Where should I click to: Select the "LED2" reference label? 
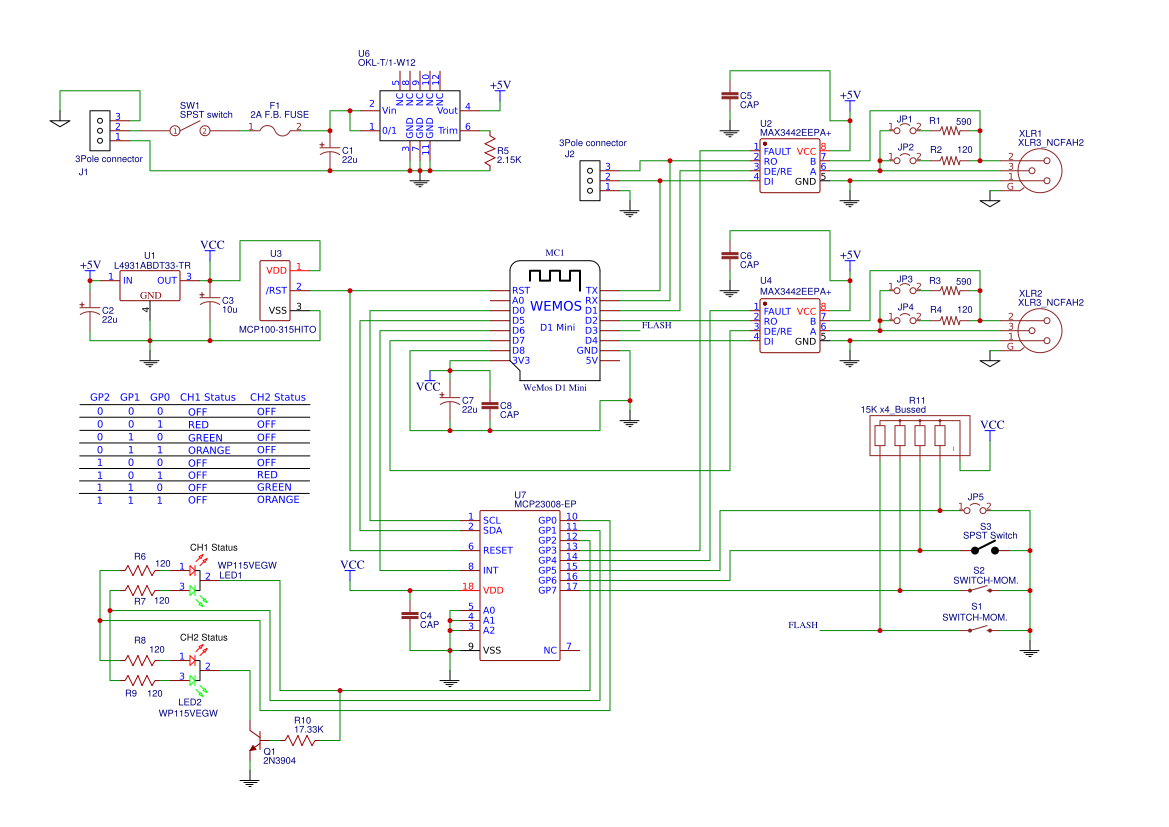click(x=190, y=702)
